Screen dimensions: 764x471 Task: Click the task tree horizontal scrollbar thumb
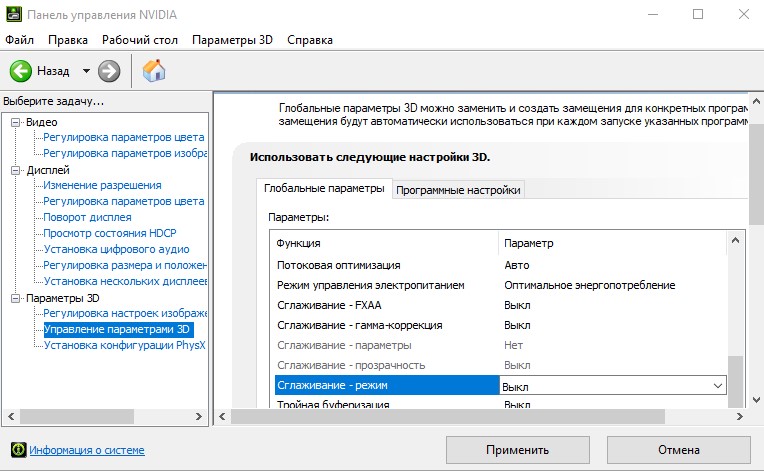click(x=77, y=416)
